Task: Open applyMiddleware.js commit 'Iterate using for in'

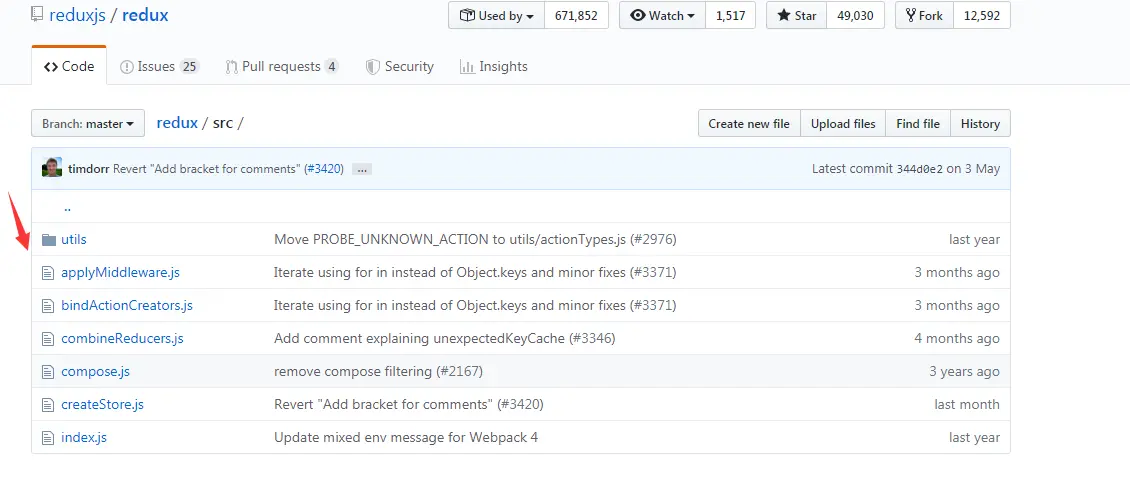Action: pyautogui.click(x=475, y=272)
